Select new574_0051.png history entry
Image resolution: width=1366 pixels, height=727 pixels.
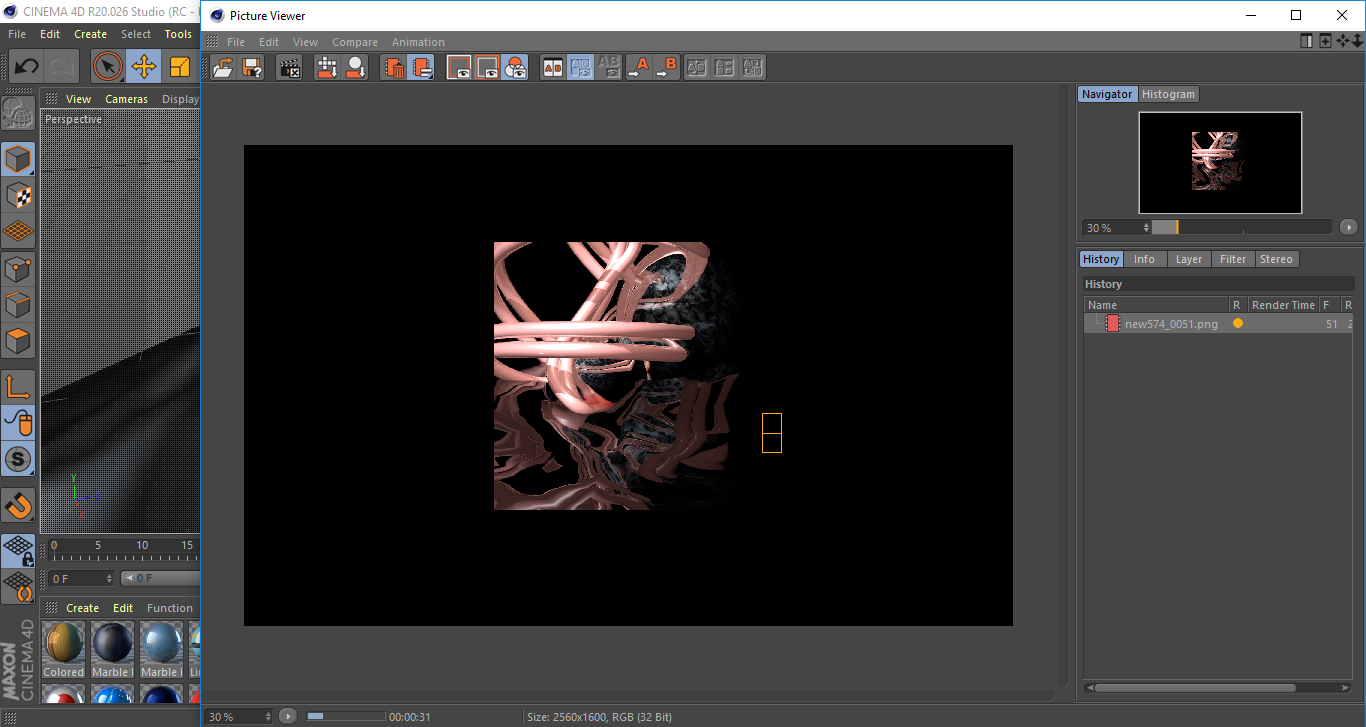pyautogui.click(x=1218, y=324)
